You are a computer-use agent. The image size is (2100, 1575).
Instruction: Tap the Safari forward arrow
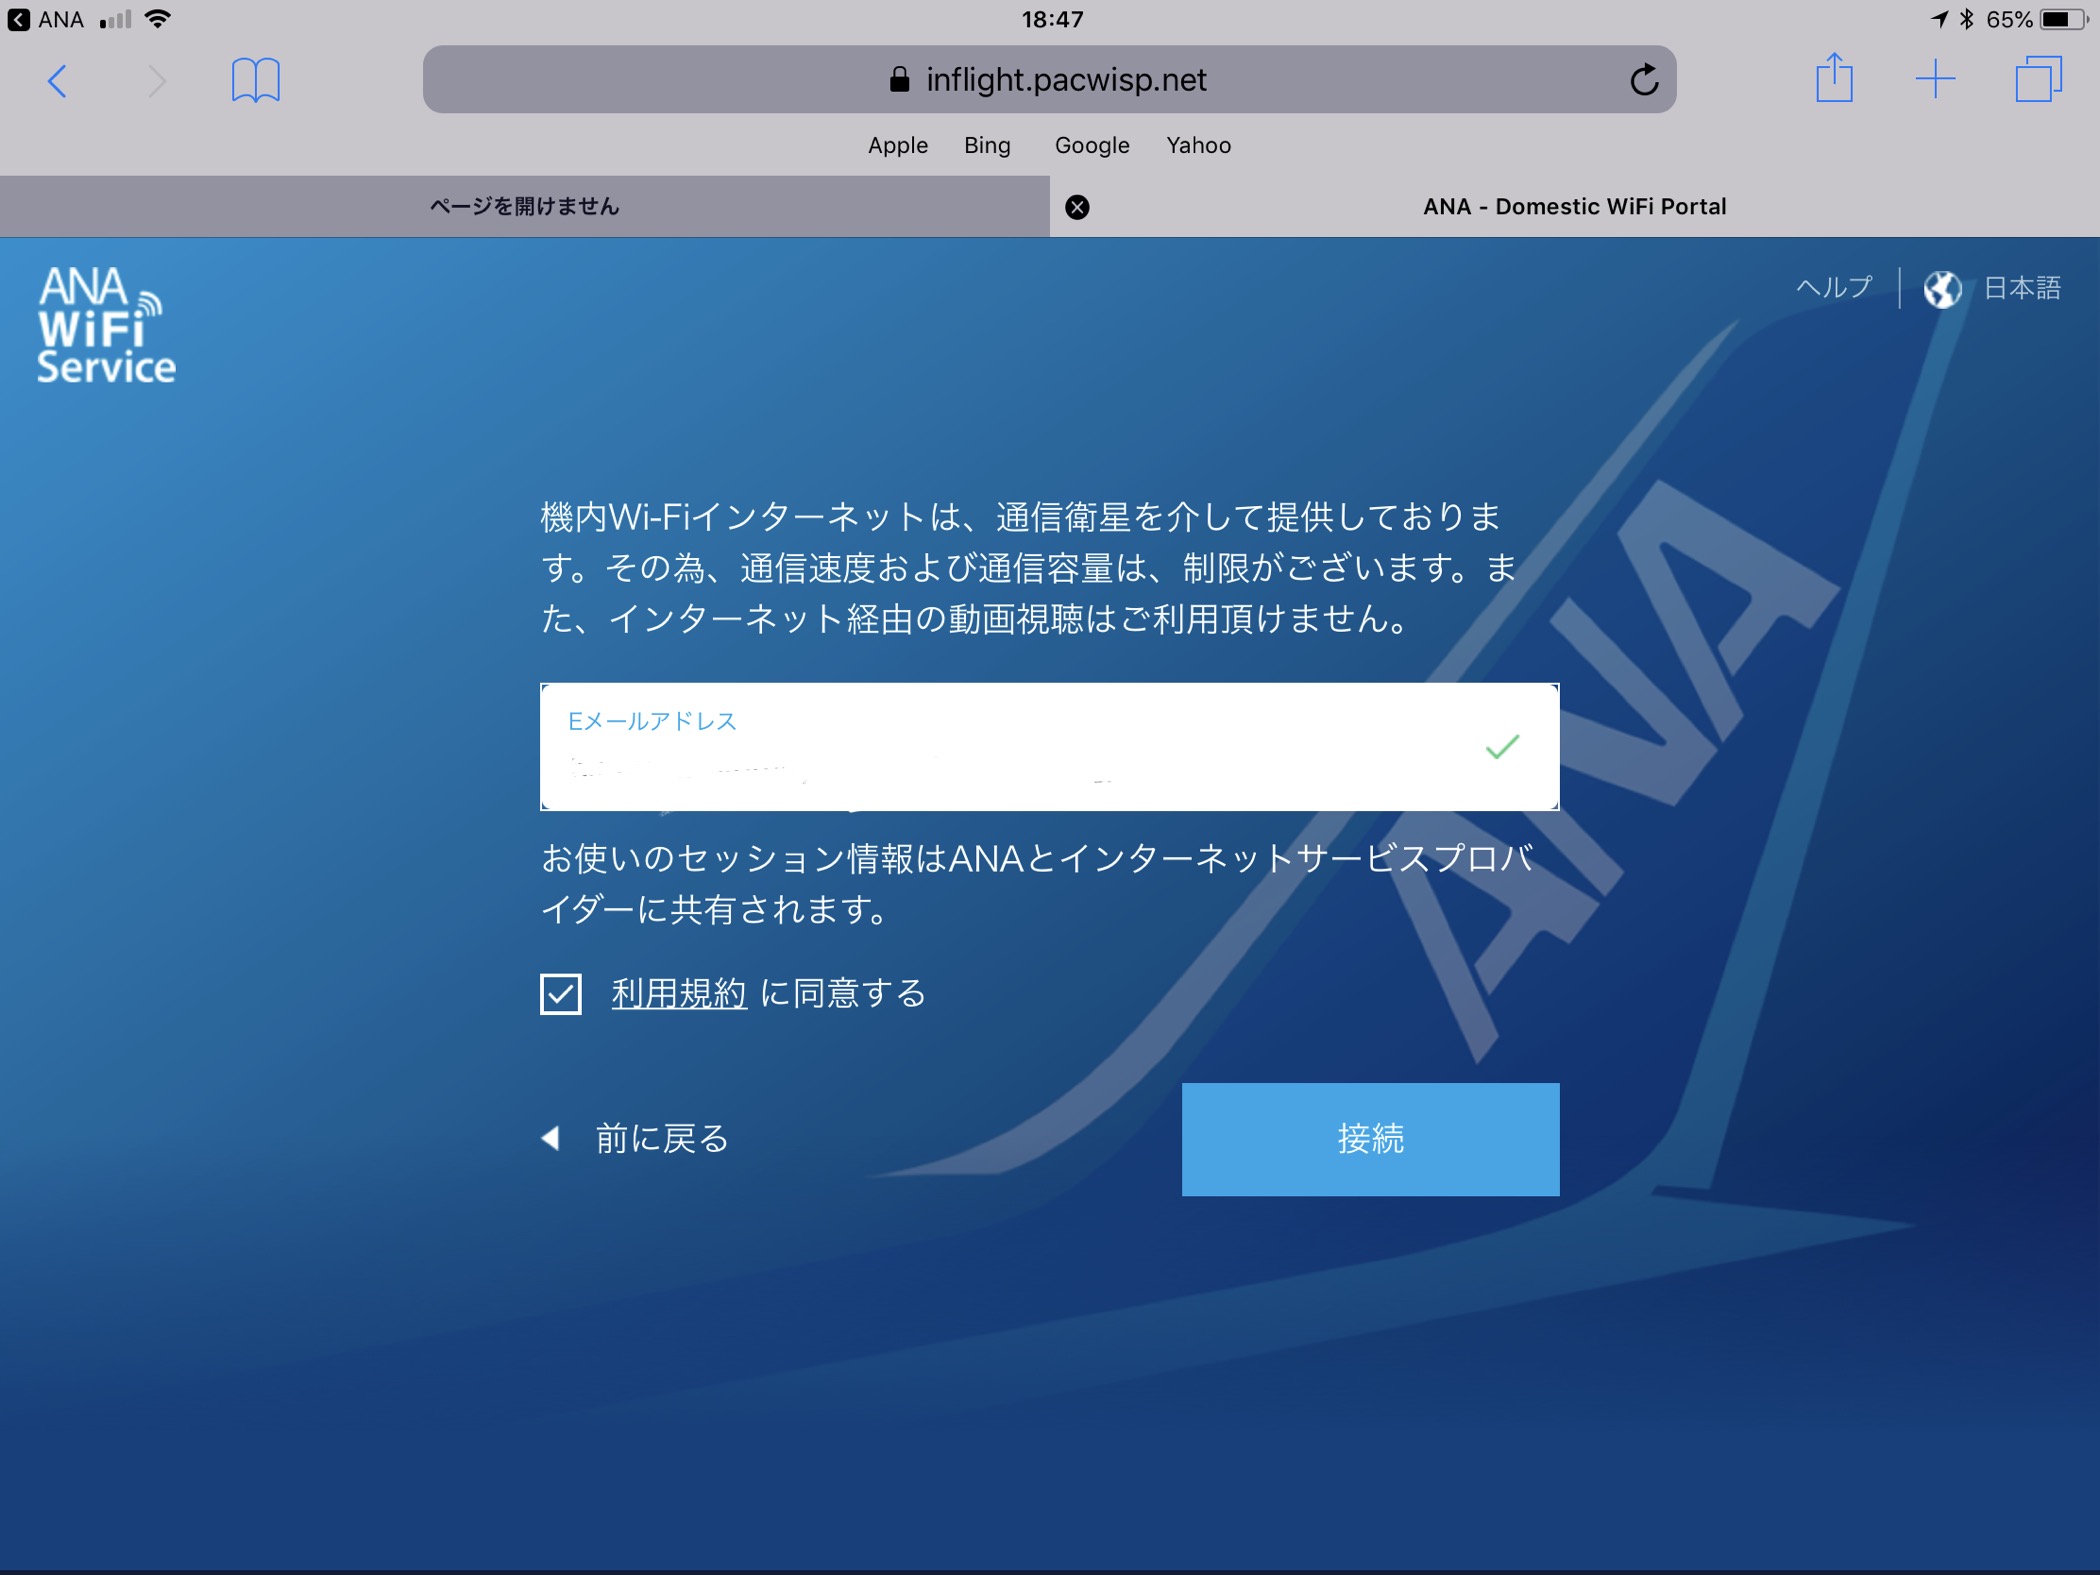click(x=156, y=81)
